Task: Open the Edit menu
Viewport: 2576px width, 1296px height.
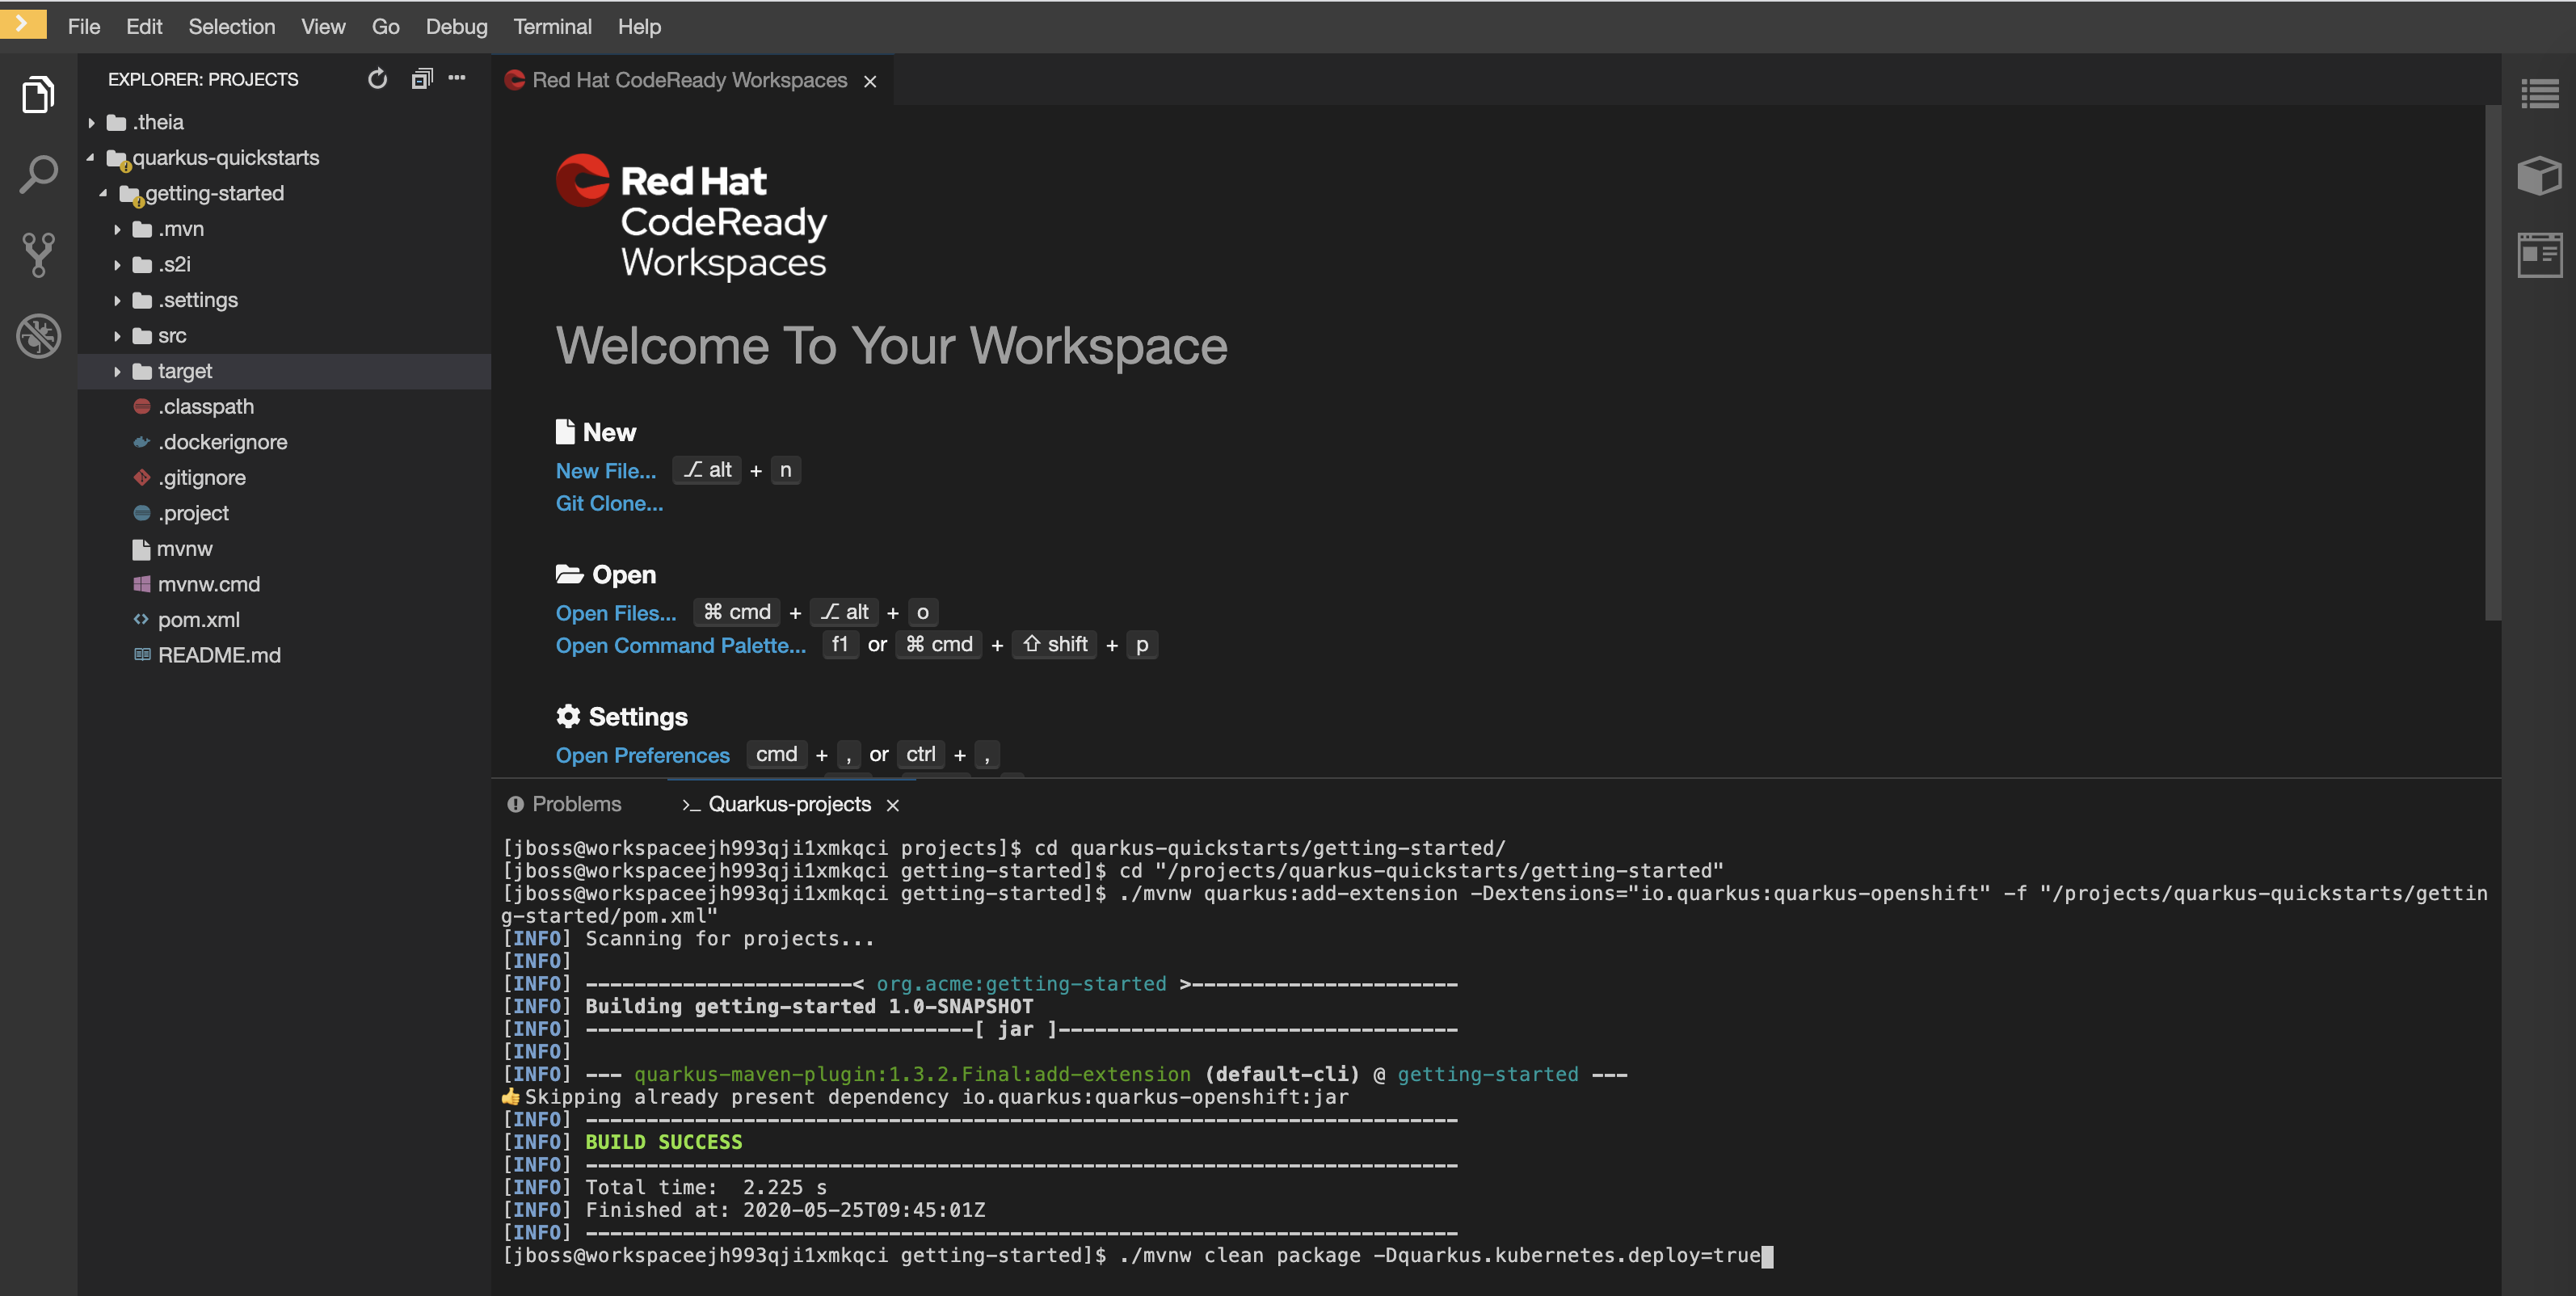Action: click(x=144, y=27)
